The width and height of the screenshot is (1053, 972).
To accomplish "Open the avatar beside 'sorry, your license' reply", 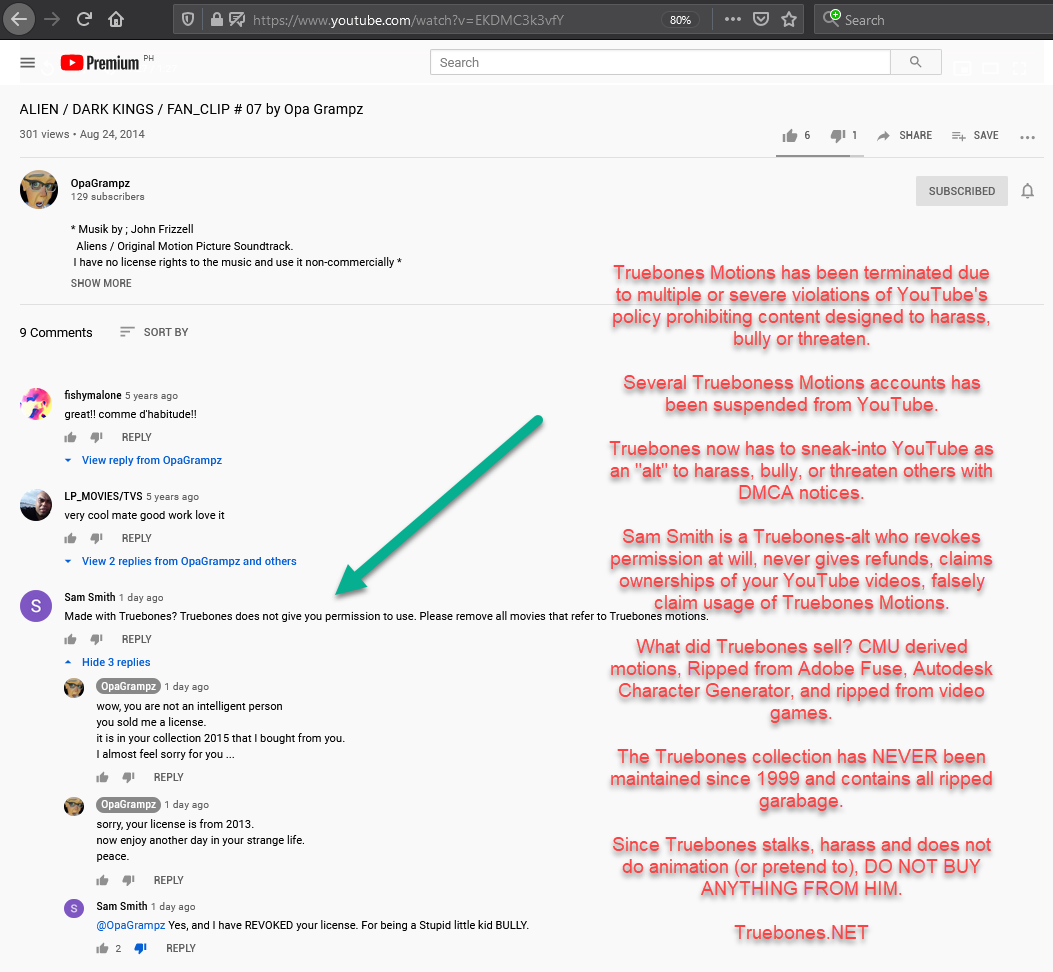I will click(x=74, y=806).
